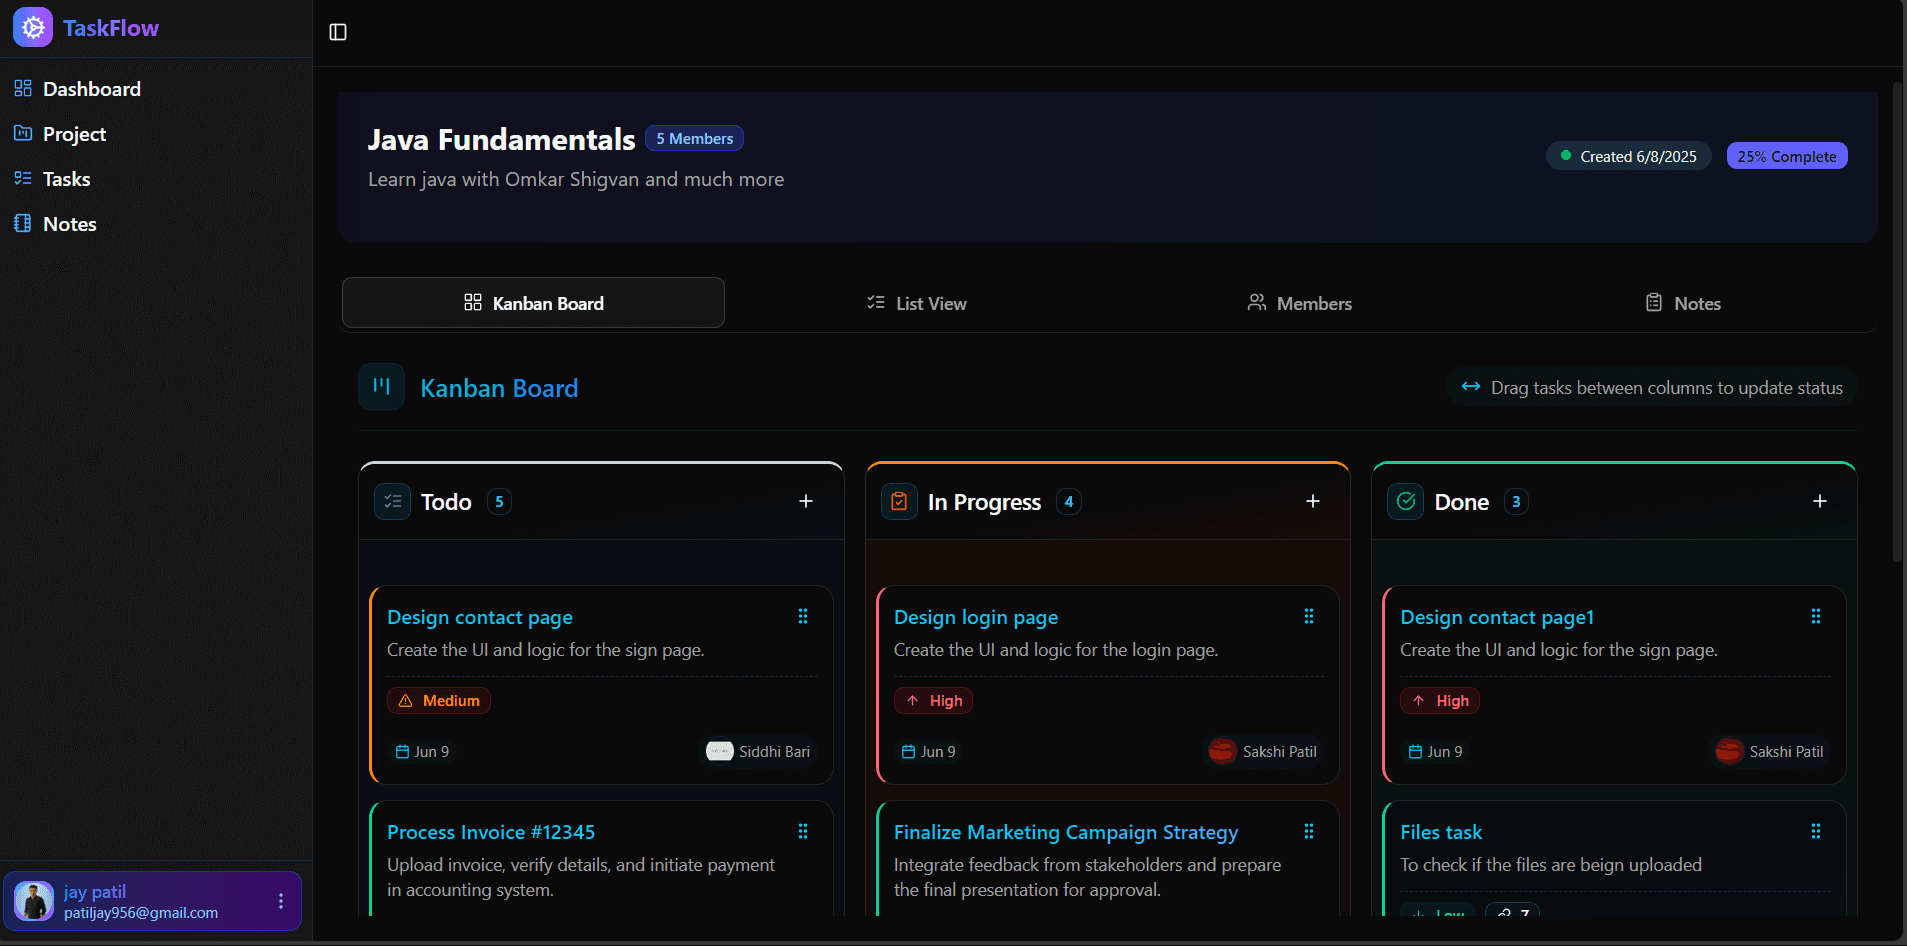Click the checkmark icon on the Done column
Image resolution: width=1907 pixels, height=946 pixels.
(1406, 501)
